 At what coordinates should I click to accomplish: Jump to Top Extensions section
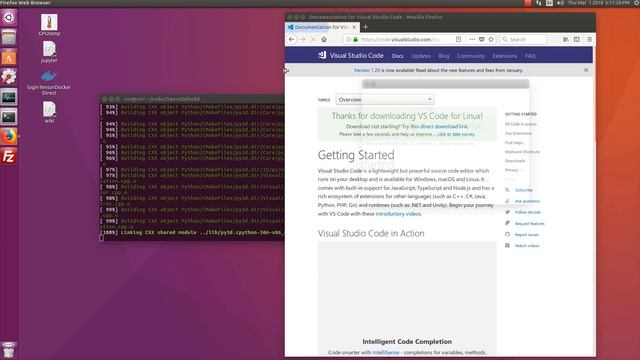pyautogui.click(x=518, y=133)
